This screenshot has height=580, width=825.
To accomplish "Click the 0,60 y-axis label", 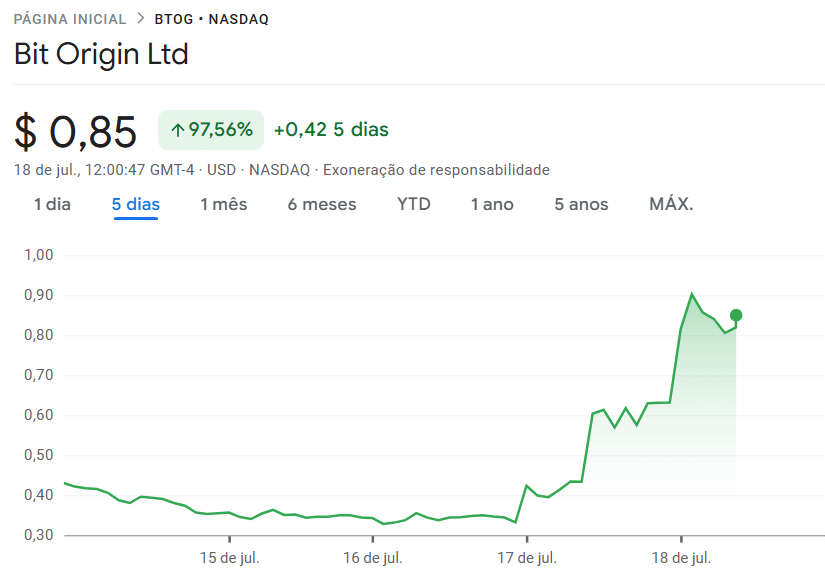I will point(39,415).
